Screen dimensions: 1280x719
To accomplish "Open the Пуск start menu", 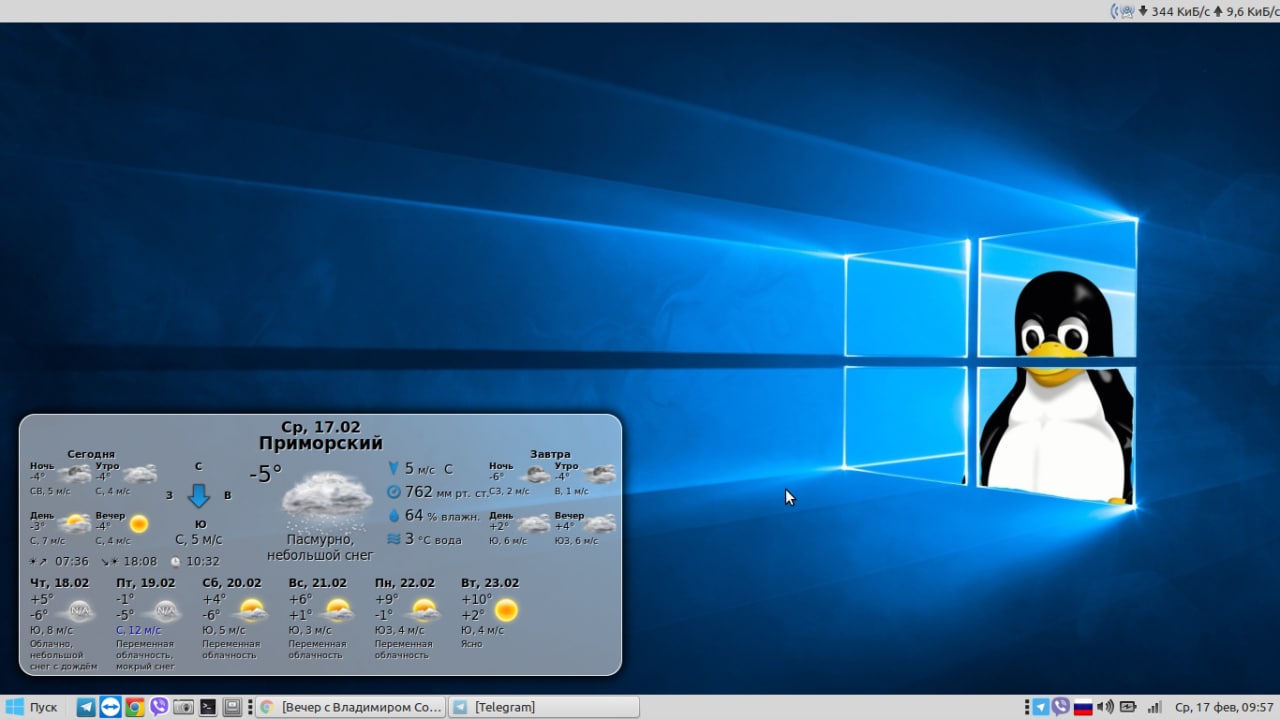I will (x=32, y=707).
